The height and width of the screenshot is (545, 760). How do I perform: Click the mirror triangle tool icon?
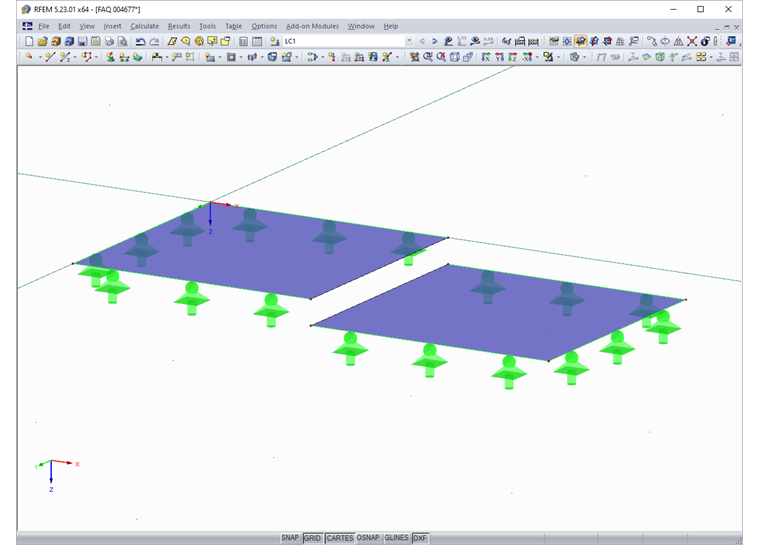click(679, 41)
